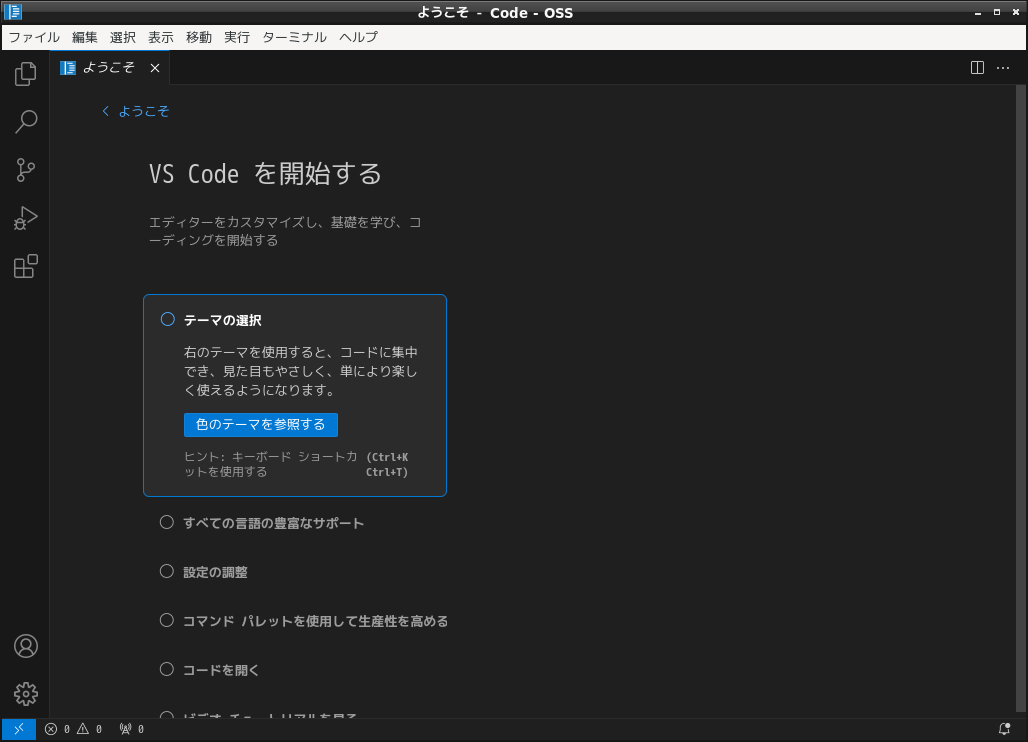This screenshot has width=1028, height=742.
Task: Show errors and warnings in status bar
Action: coord(73,729)
